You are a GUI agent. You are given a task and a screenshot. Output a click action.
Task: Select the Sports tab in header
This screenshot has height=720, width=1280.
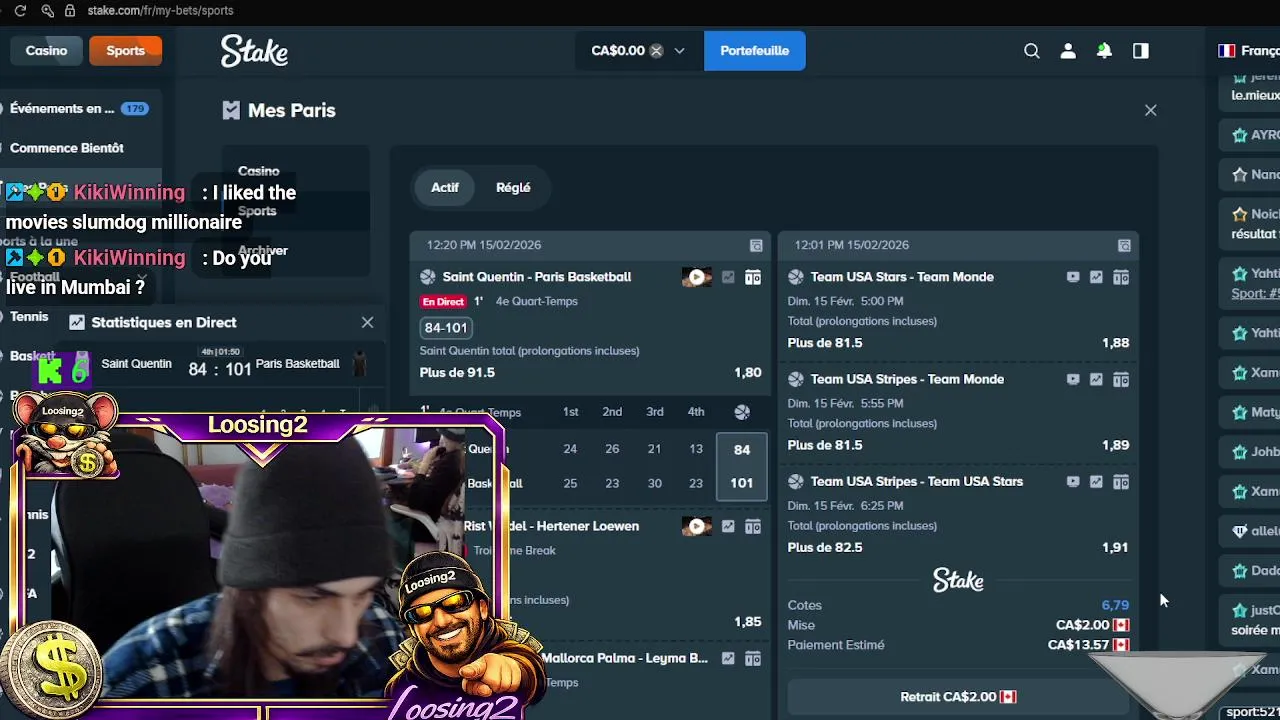(x=126, y=50)
